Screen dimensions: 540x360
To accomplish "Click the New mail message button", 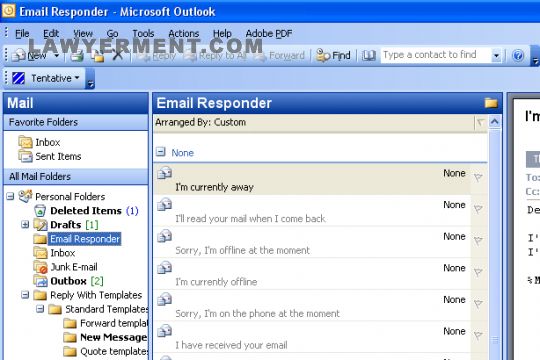I will click(29, 55).
